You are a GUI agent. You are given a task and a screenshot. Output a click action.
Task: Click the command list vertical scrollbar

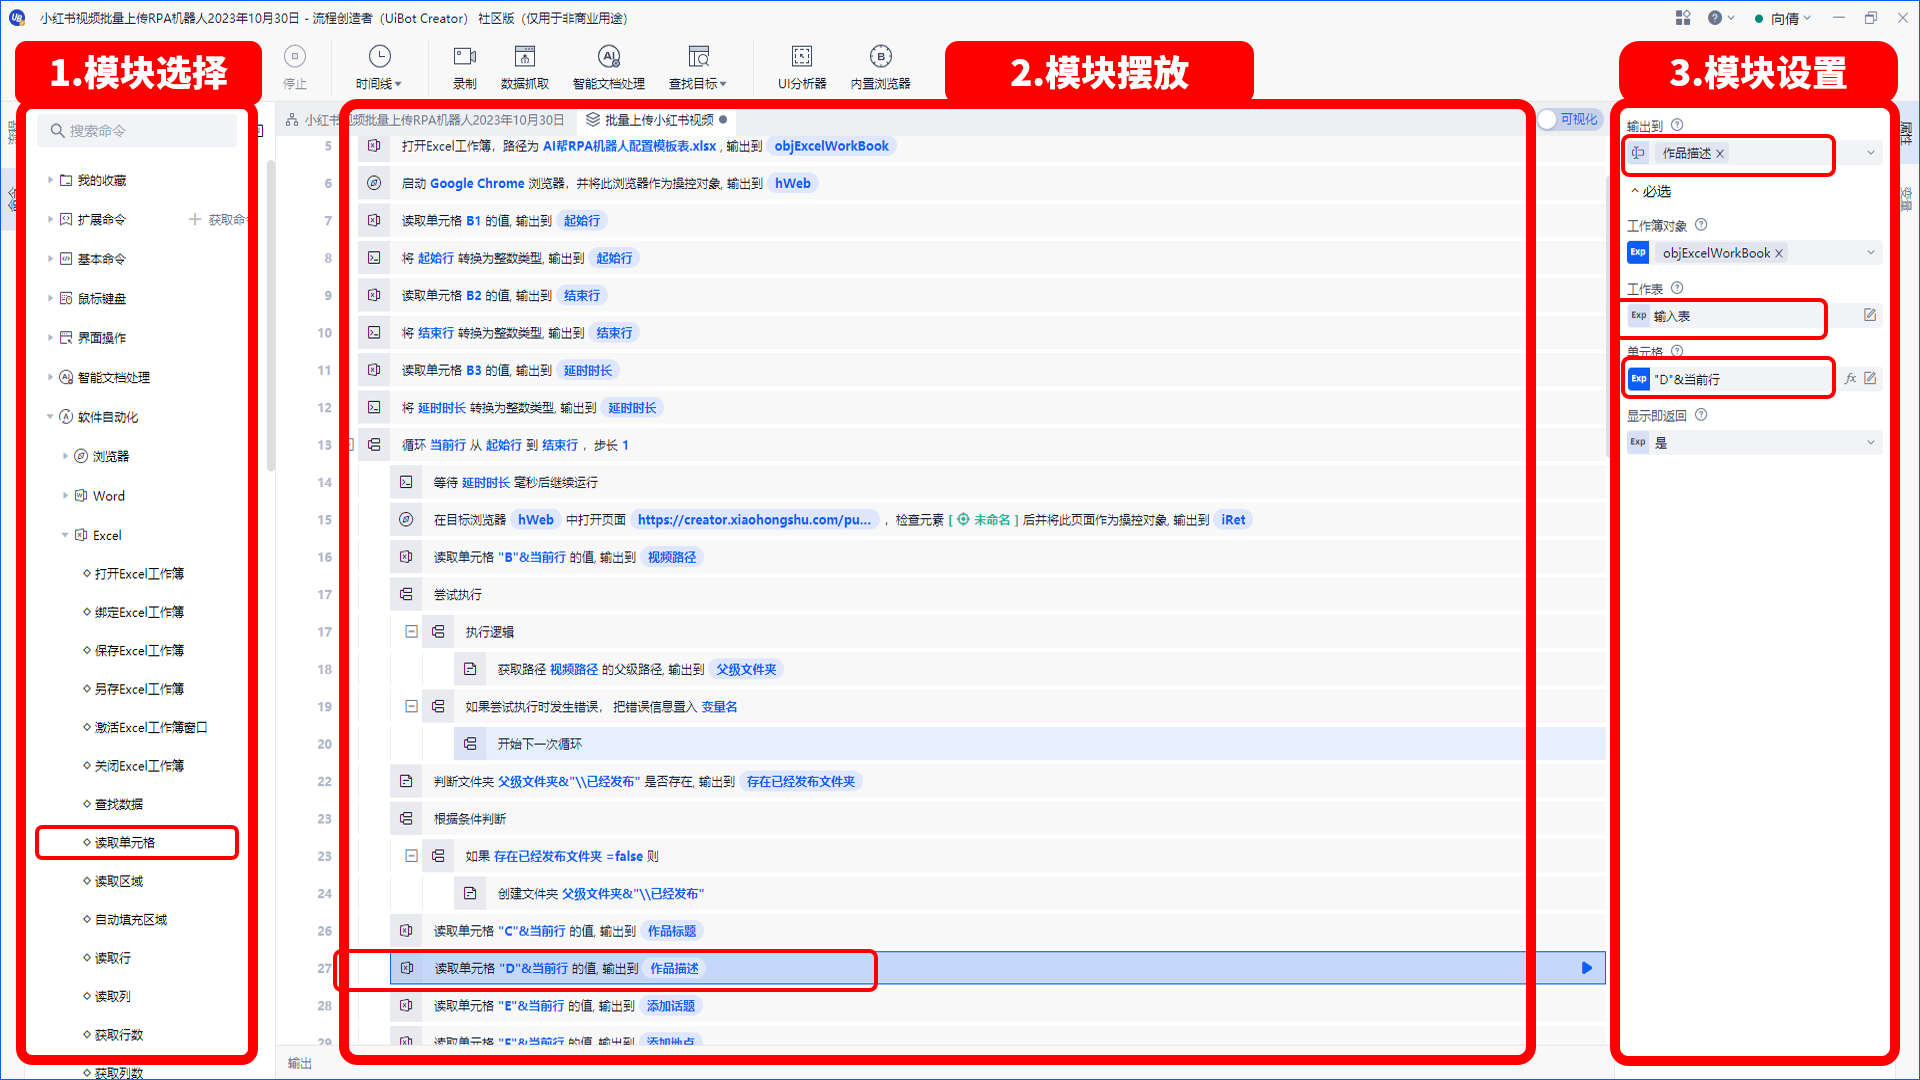270,315
